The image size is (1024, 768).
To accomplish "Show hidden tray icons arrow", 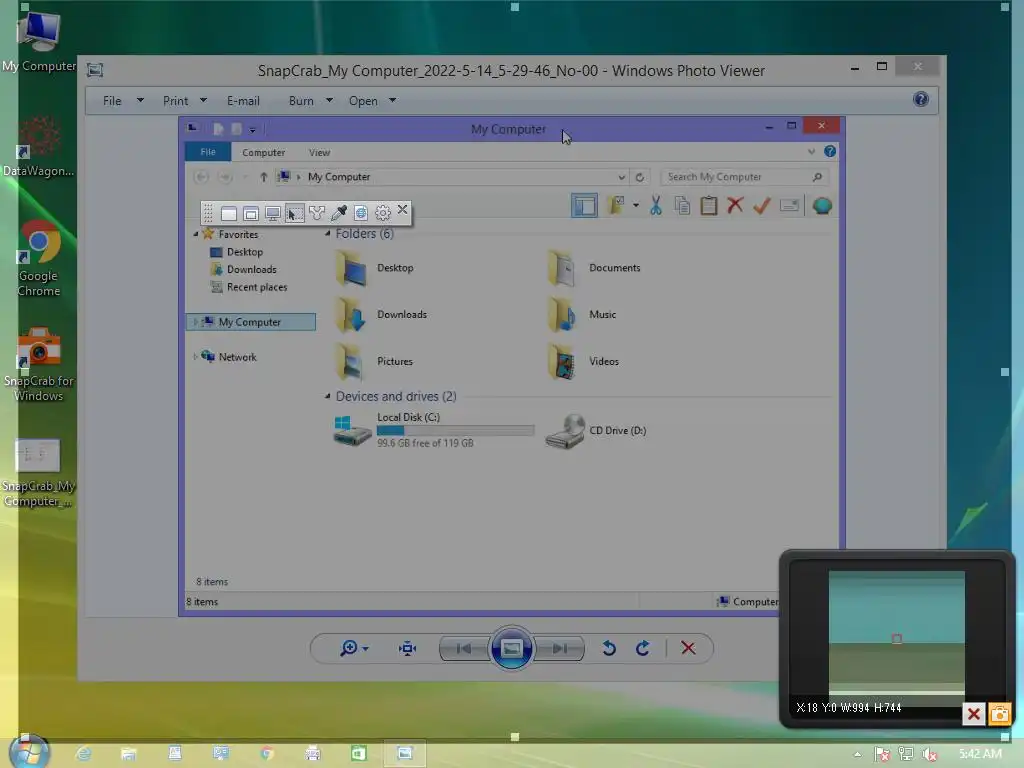I will (857, 754).
